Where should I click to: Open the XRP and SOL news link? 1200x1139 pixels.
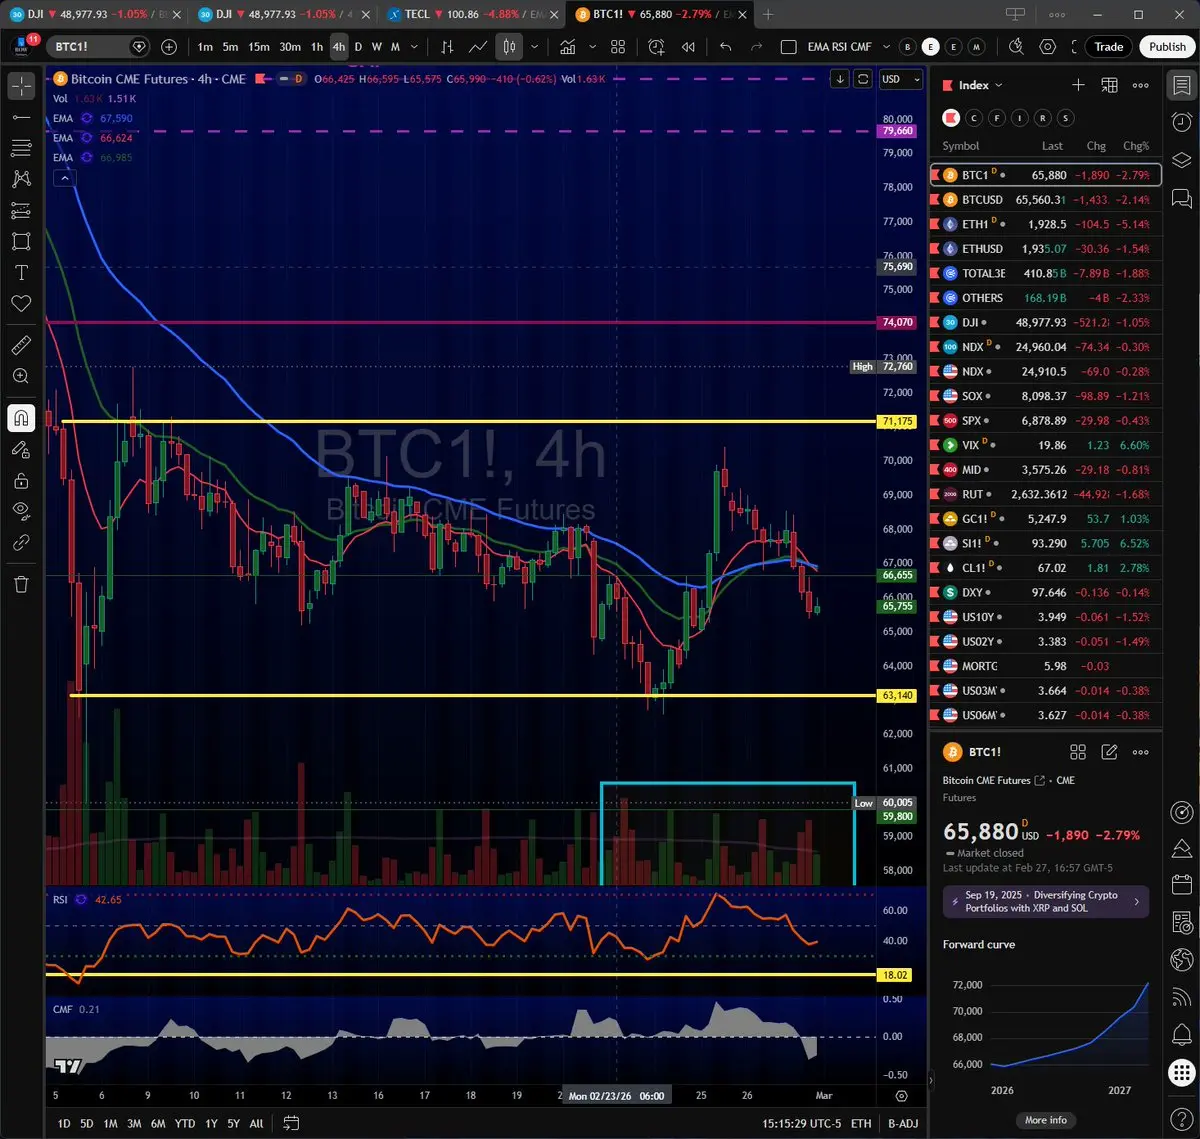point(1046,901)
